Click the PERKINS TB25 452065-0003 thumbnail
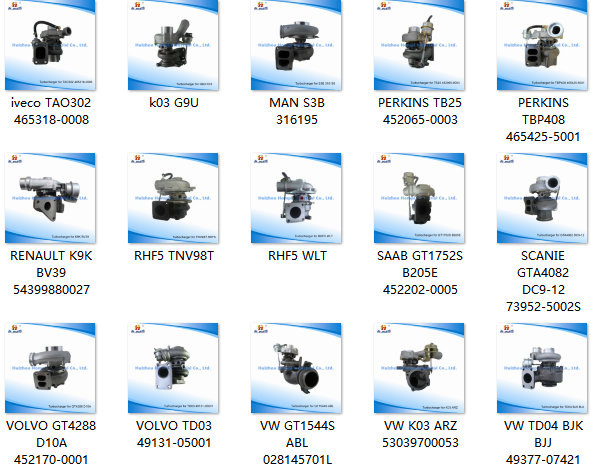 click(x=419, y=45)
